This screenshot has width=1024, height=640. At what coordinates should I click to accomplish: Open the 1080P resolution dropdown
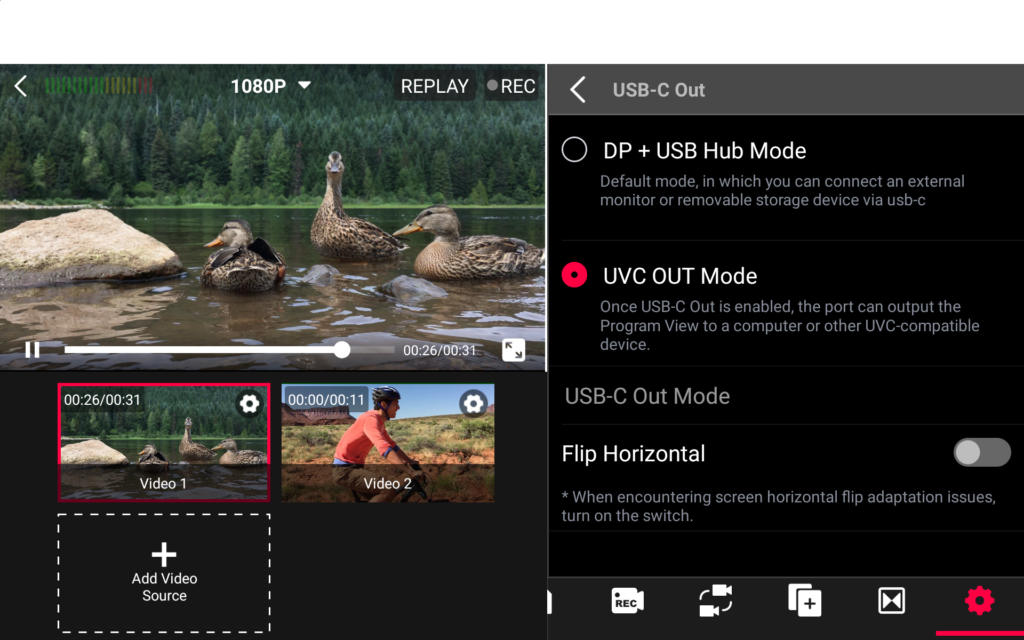coord(270,86)
